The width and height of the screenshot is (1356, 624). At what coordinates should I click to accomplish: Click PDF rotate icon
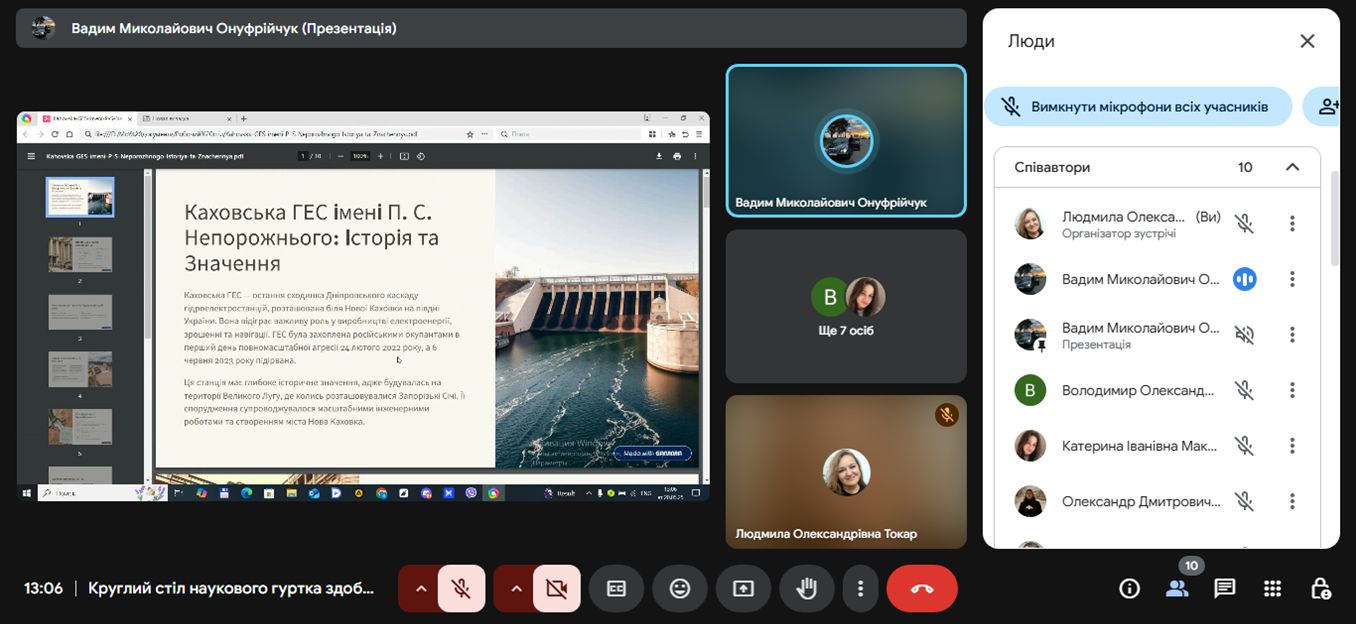421,156
